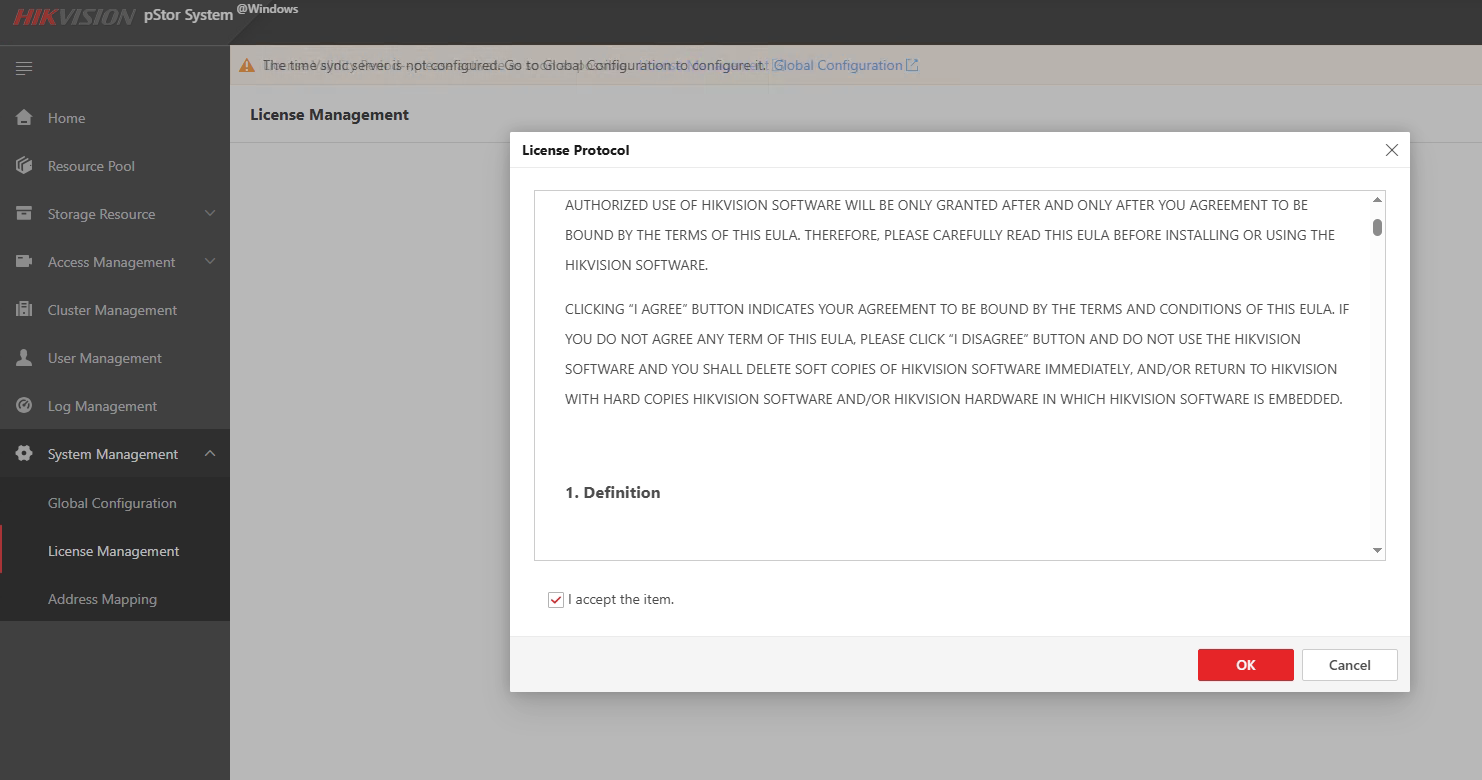Click the Home icon in sidebar

tap(24, 118)
